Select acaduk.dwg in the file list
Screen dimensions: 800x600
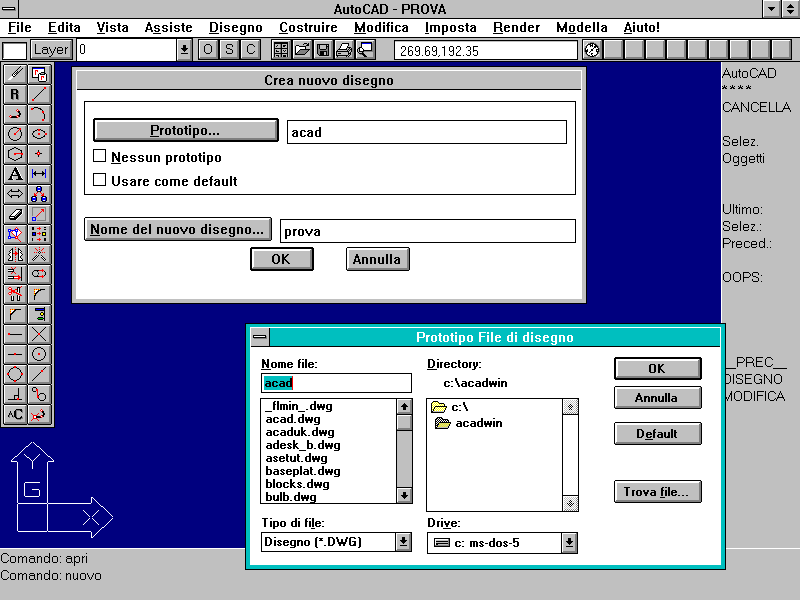[x=300, y=432]
